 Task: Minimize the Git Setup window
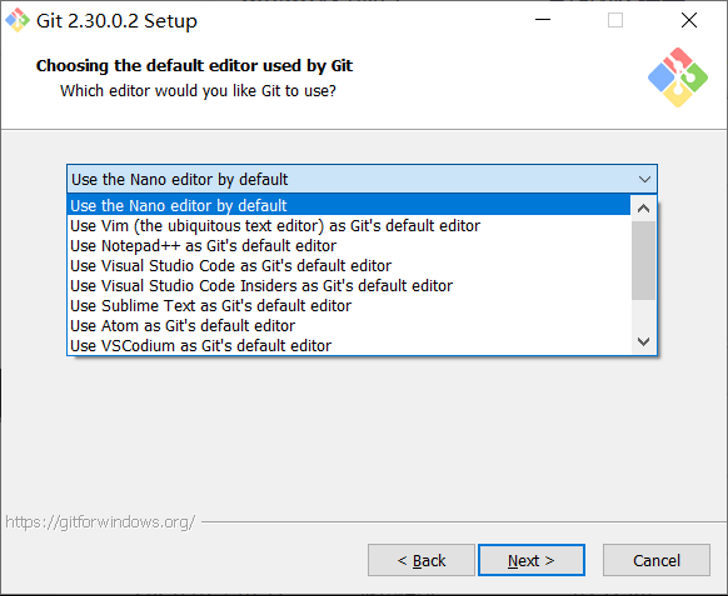[543, 20]
